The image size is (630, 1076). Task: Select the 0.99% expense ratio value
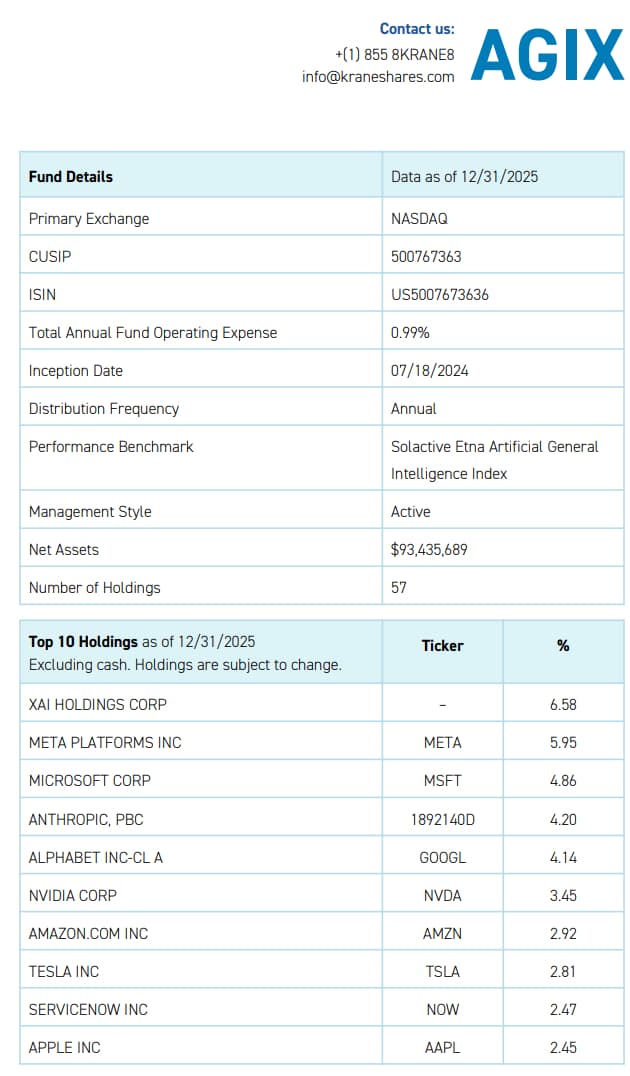(x=410, y=332)
